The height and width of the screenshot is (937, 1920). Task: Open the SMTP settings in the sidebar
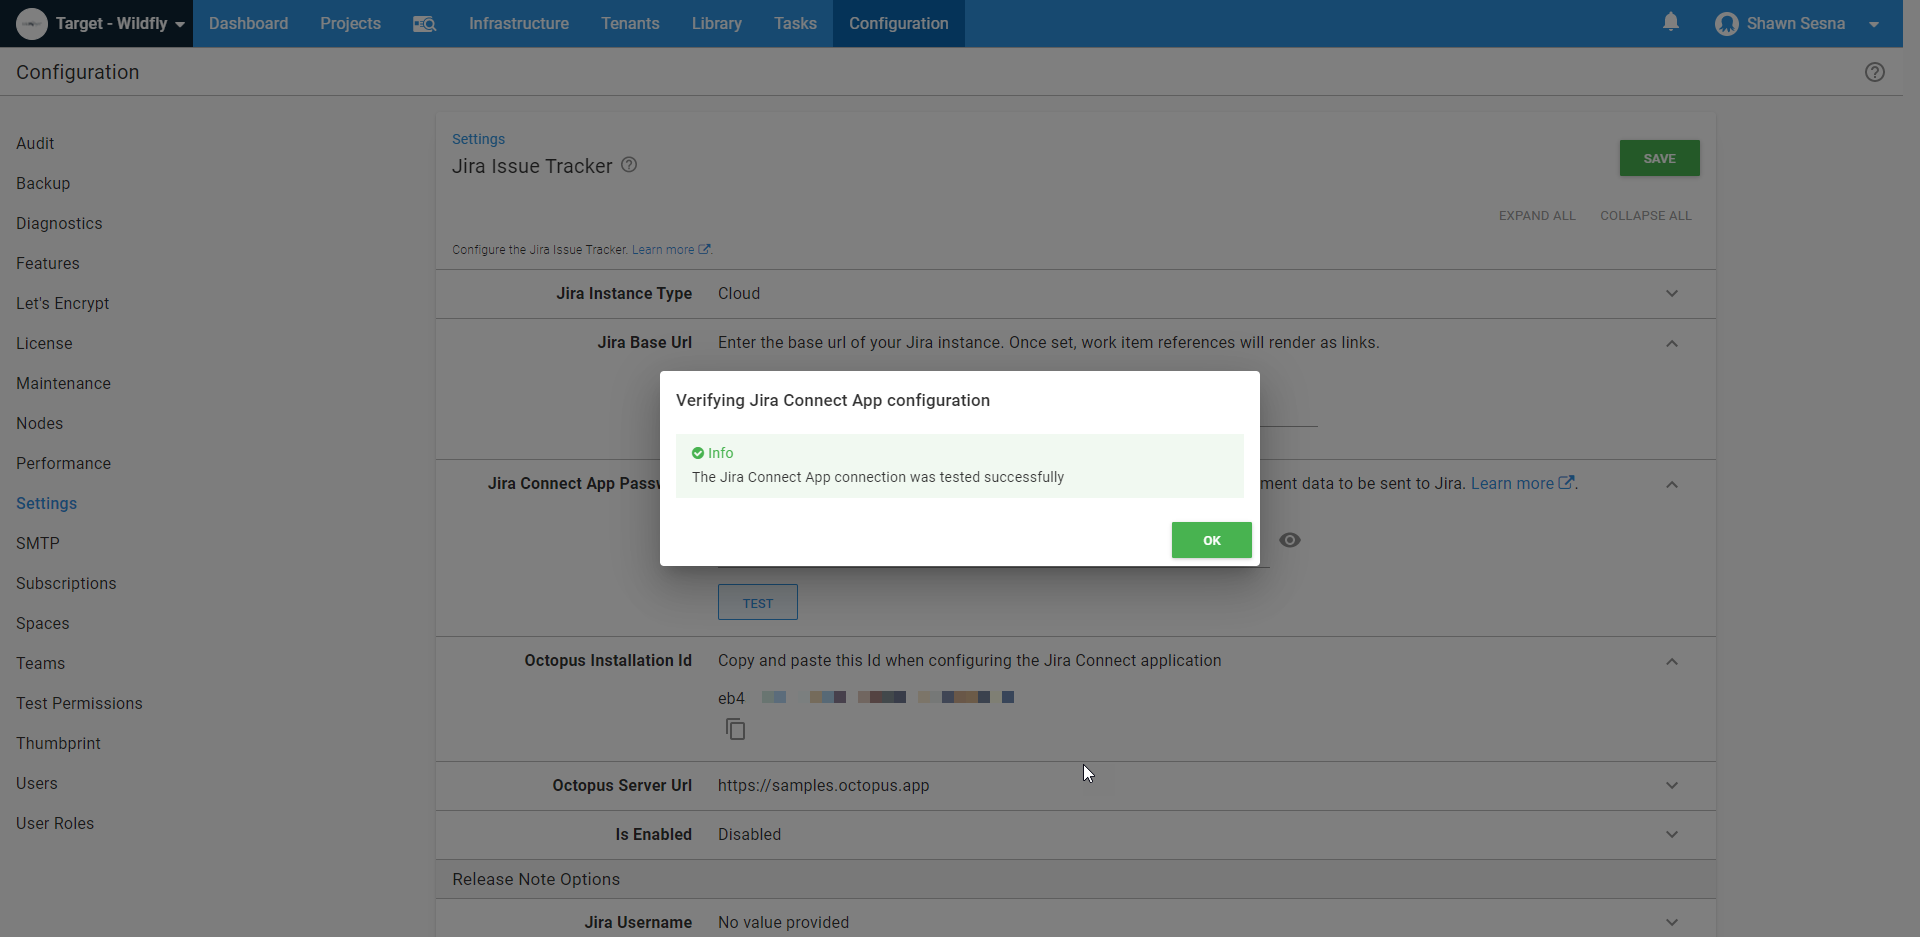(37, 543)
